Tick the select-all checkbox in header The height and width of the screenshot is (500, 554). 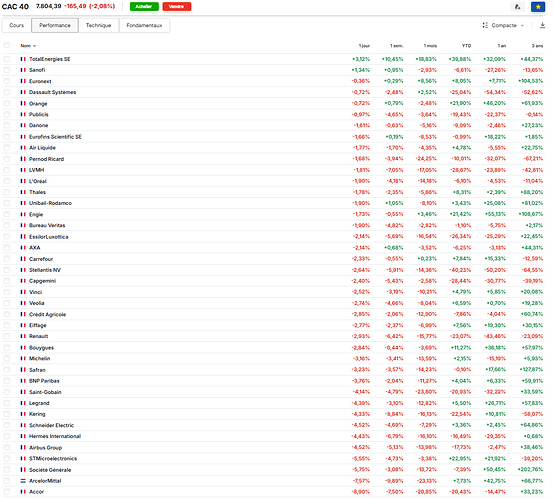point(7,45)
